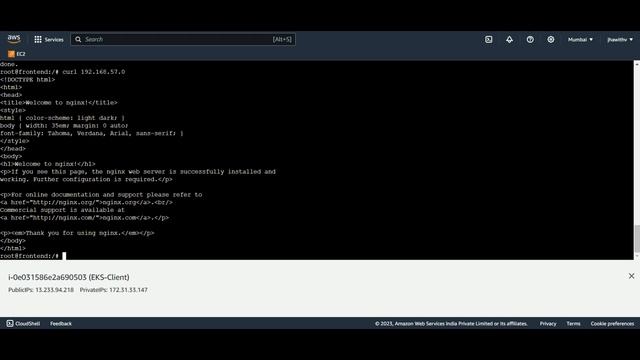Screen dimensions: 640x360
Task: Click the search magnifier icon
Action: [78, 40]
